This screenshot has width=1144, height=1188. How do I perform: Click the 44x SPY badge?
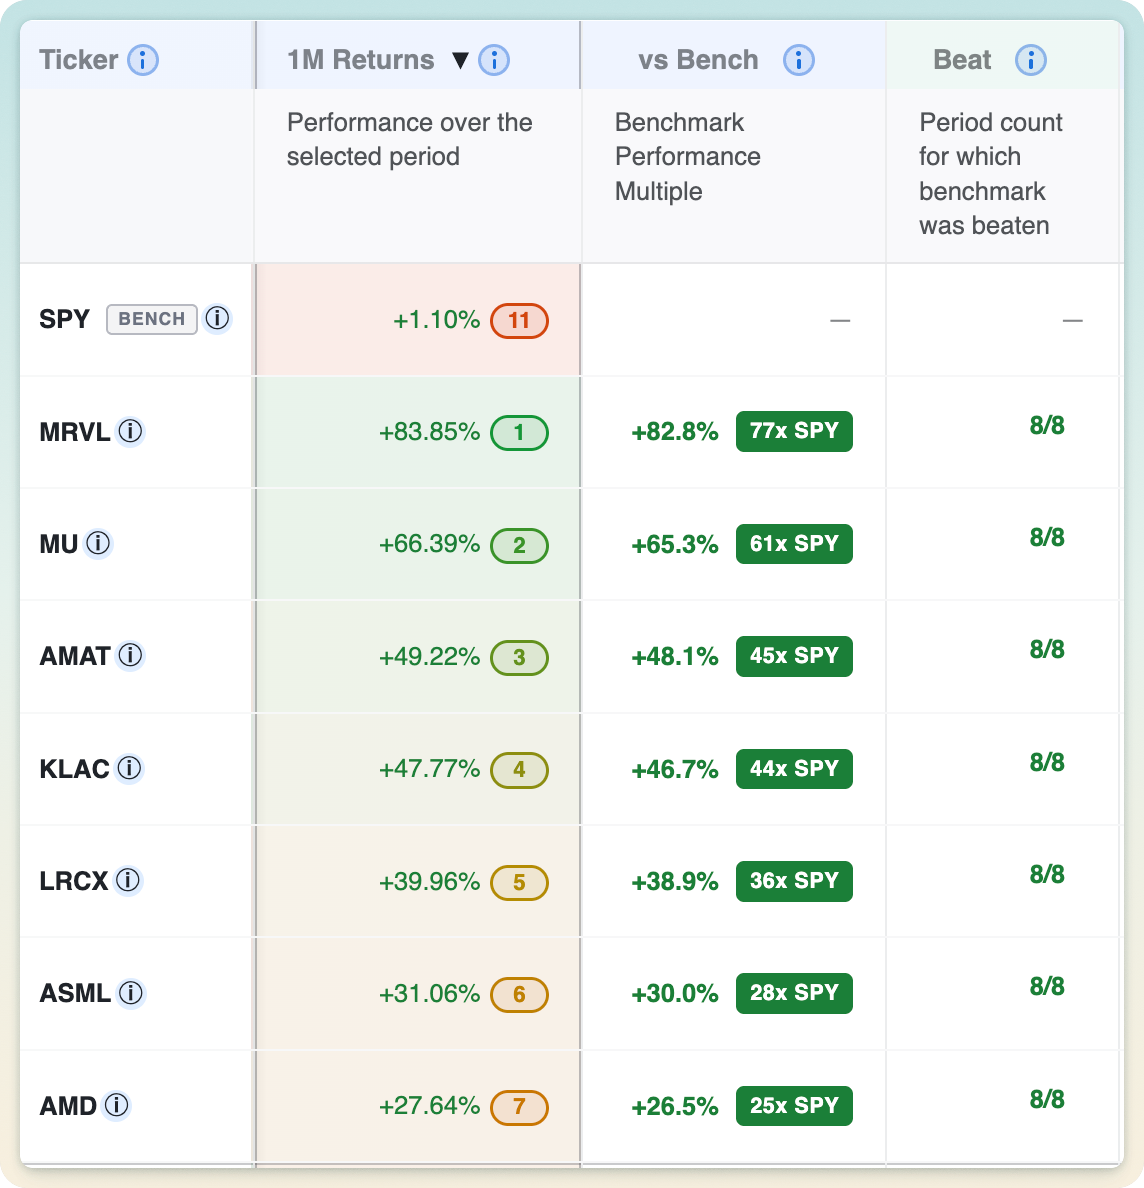pos(794,769)
